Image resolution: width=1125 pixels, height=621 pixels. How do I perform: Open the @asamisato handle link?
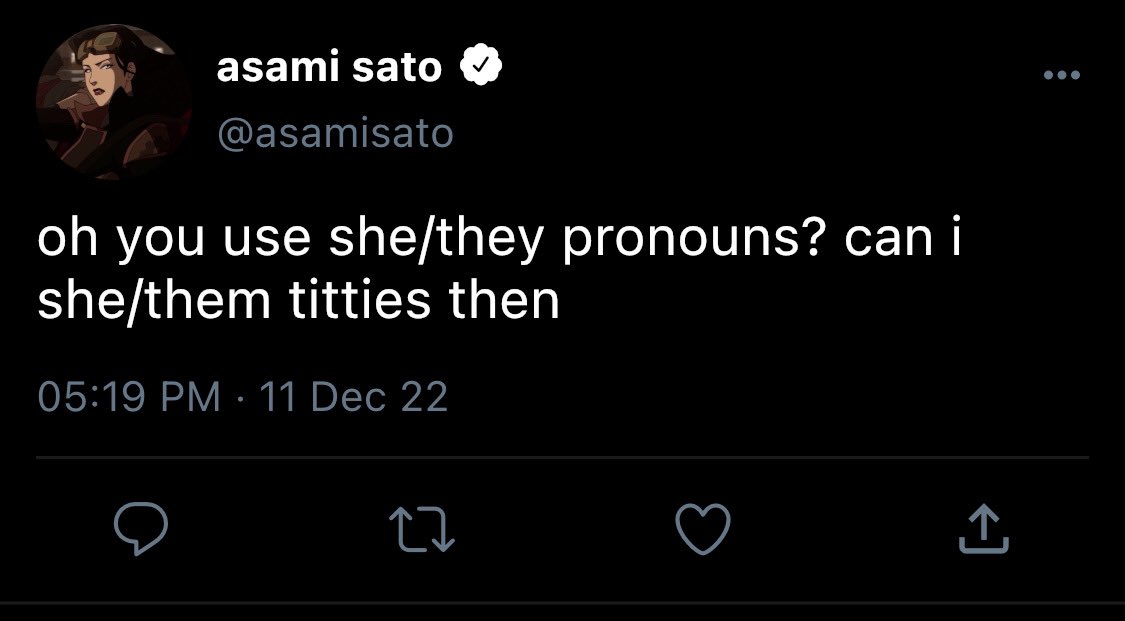tap(335, 133)
